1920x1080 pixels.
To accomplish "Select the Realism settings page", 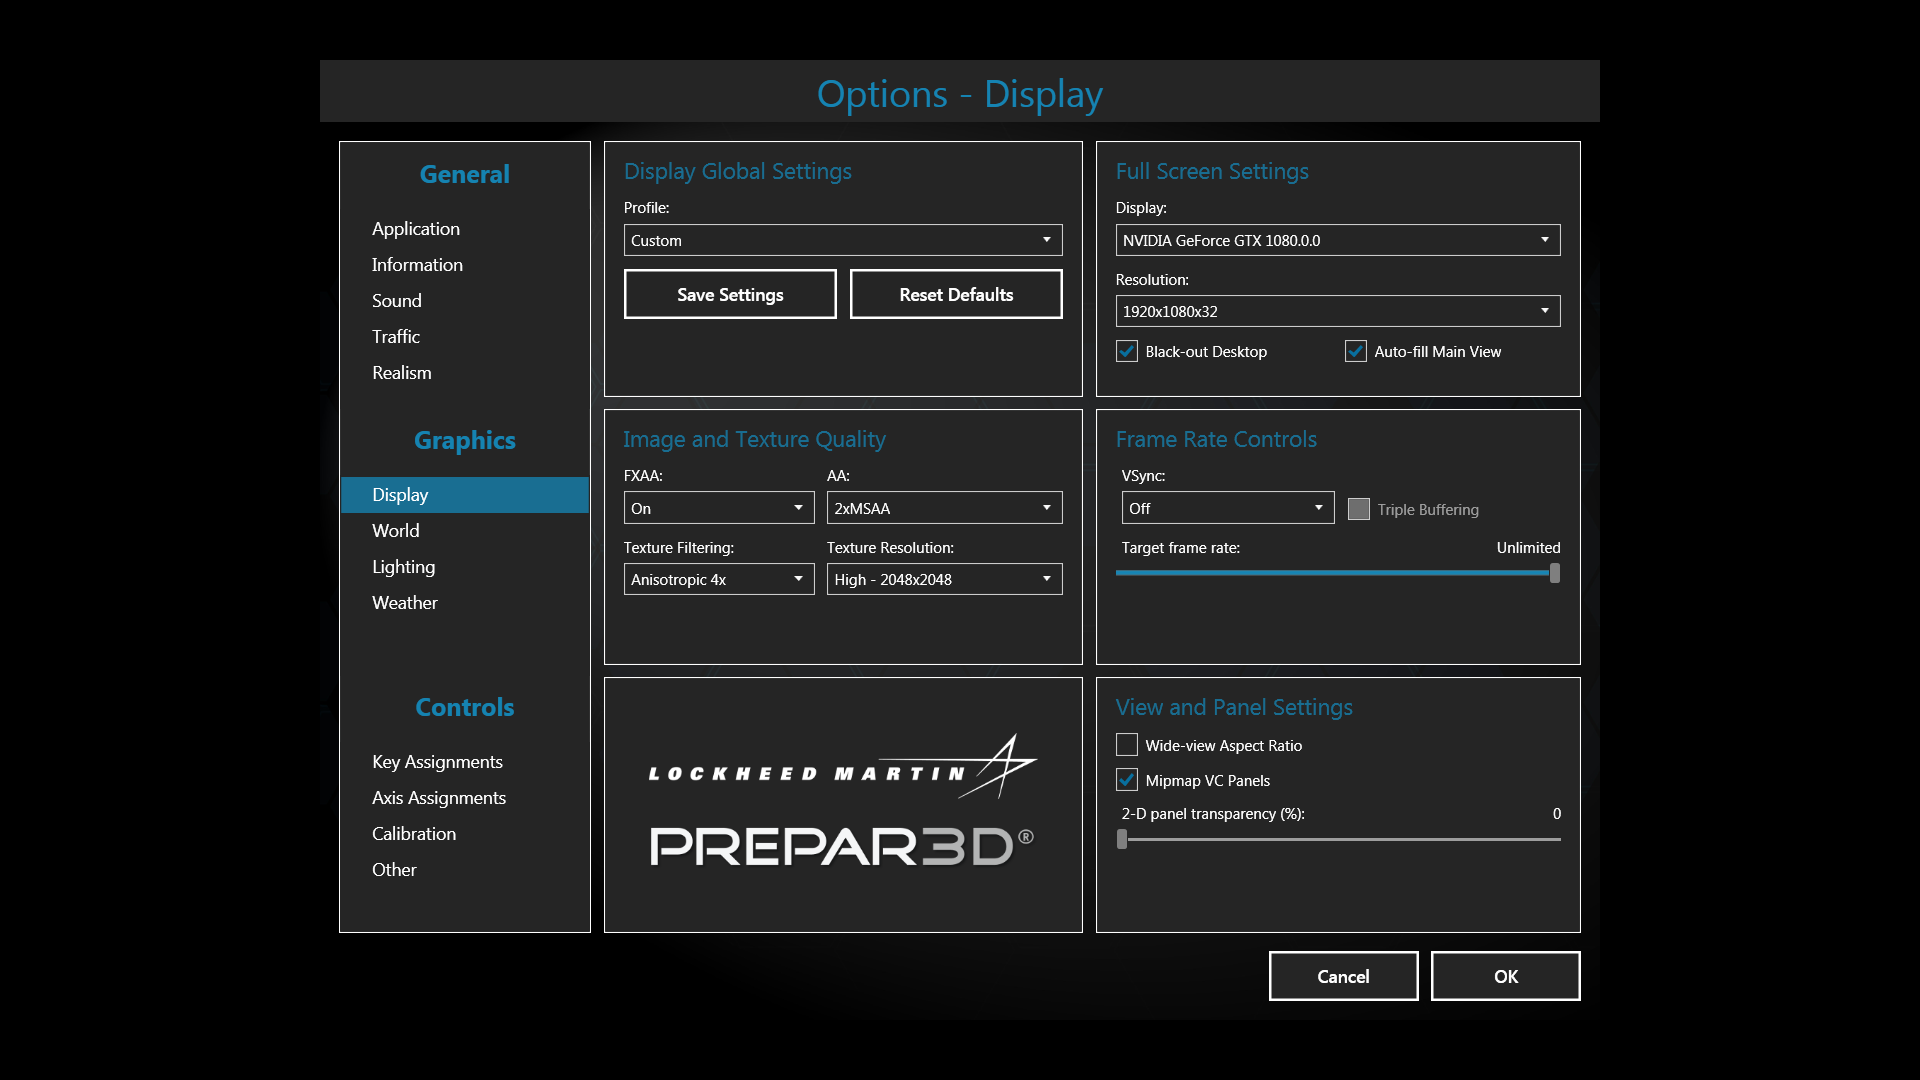I will [x=402, y=373].
